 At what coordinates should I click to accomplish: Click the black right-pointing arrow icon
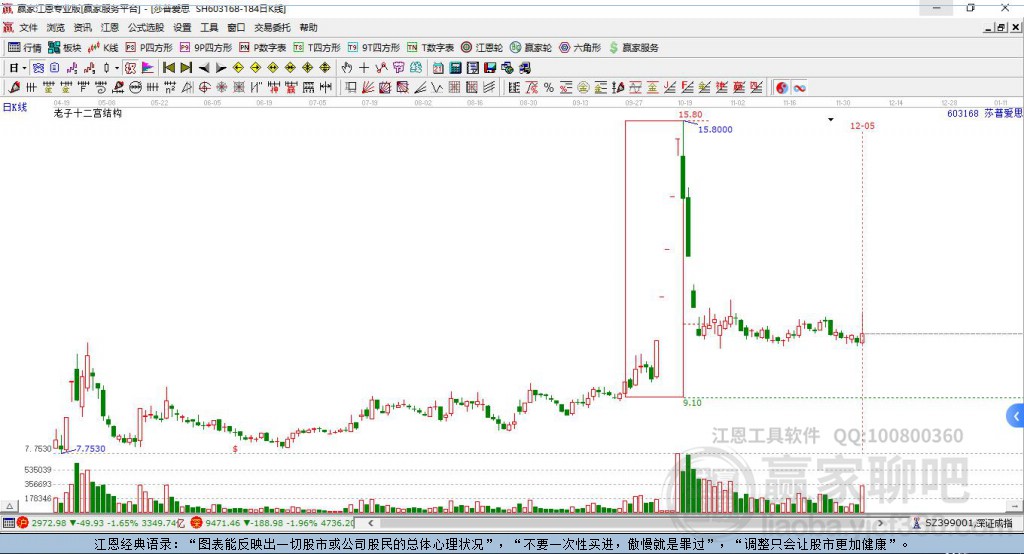[x=221, y=68]
